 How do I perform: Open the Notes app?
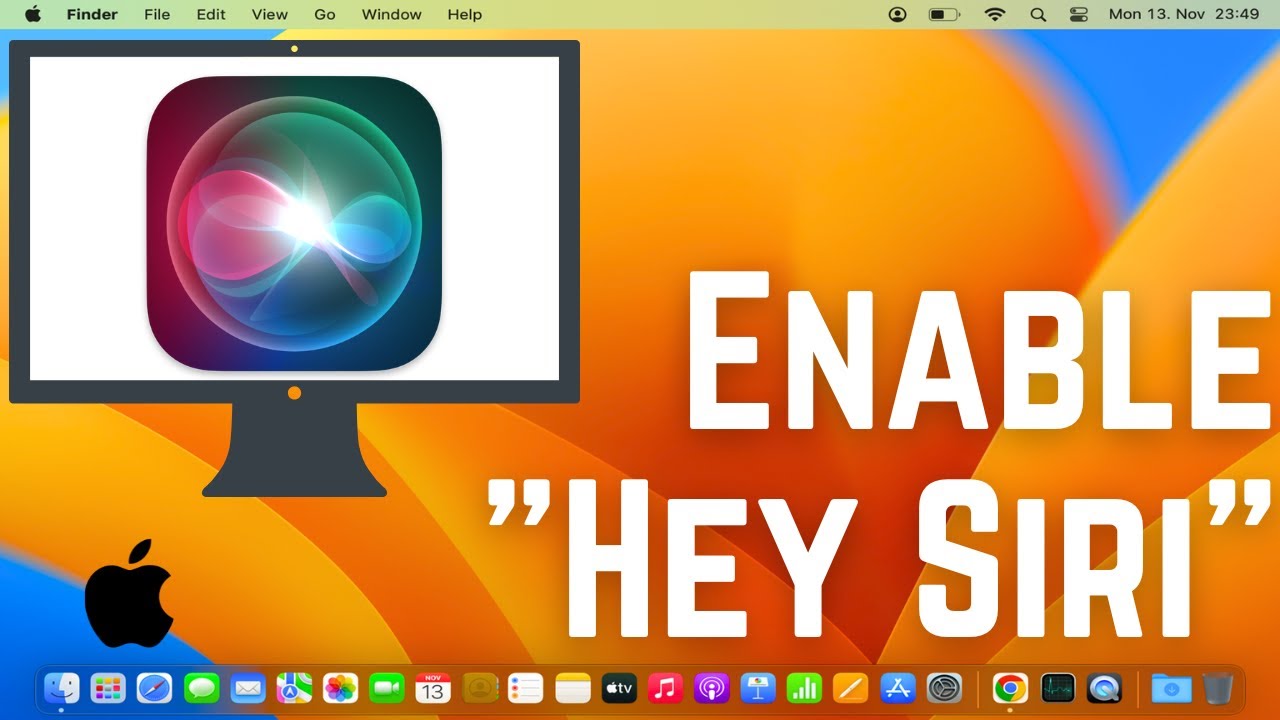[x=573, y=688]
